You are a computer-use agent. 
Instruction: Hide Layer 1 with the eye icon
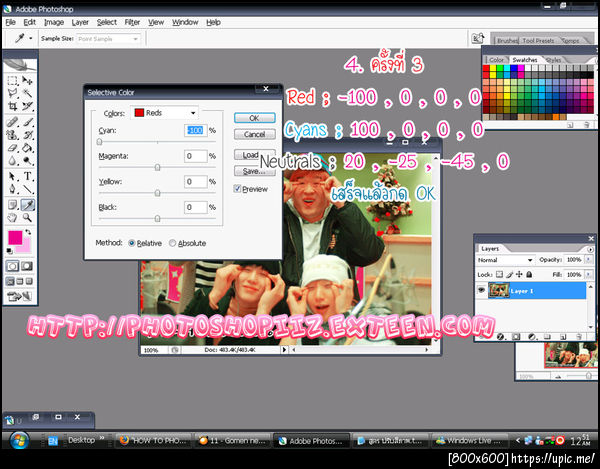click(x=481, y=291)
